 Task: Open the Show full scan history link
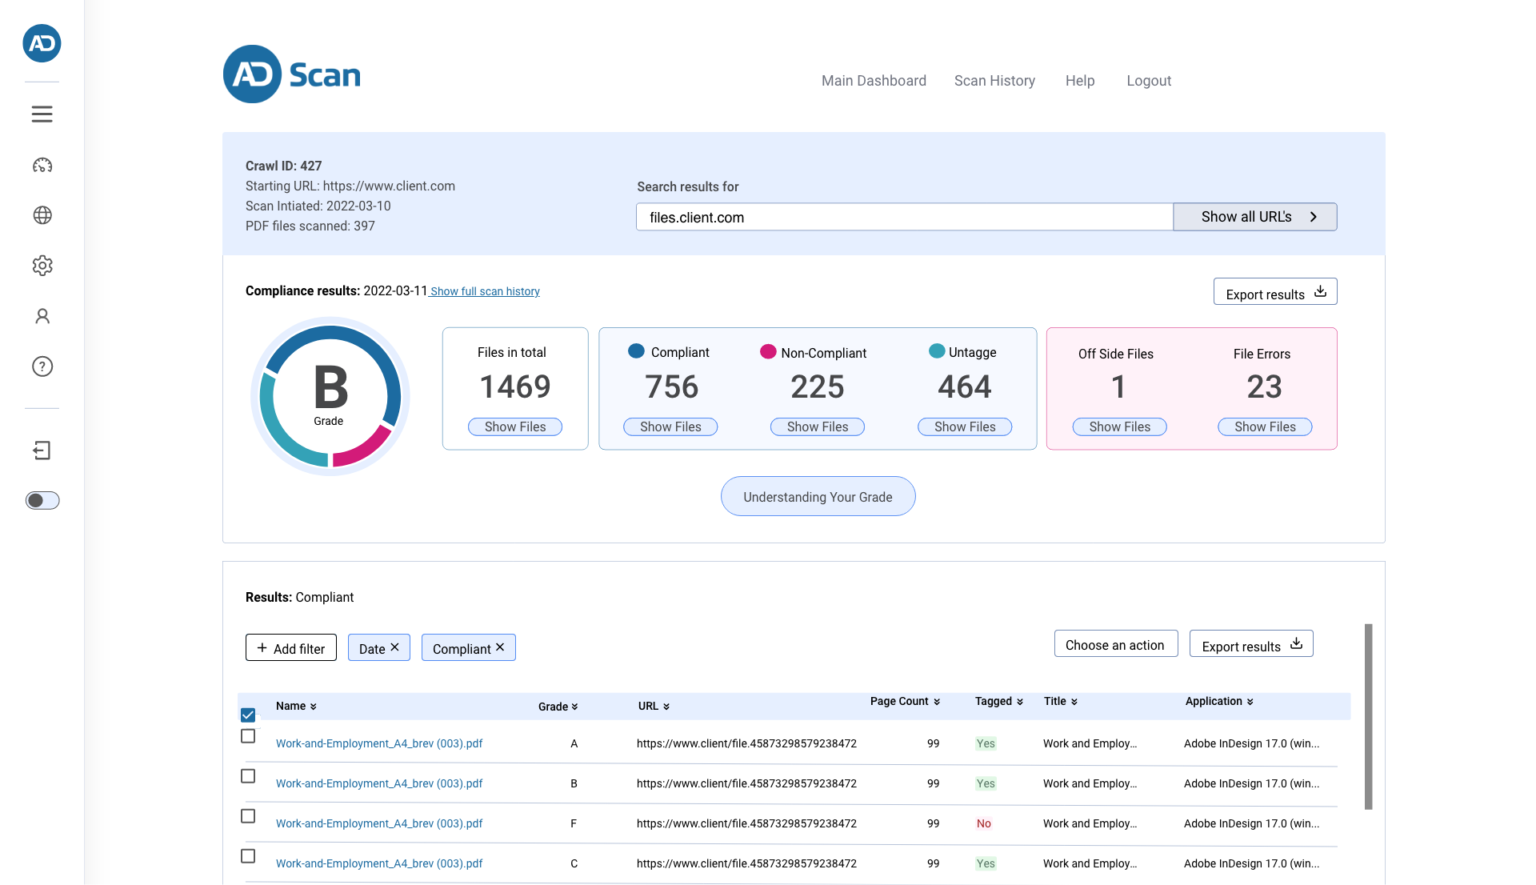pyautogui.click(x=485, y=292)
